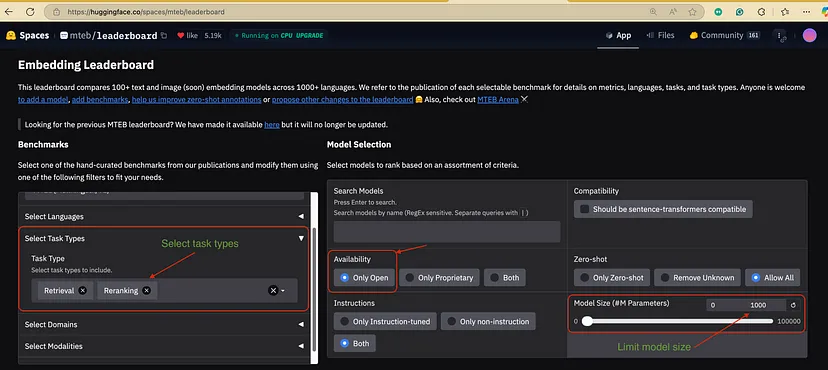Click the Search Models input field
Viewport: 828px width, 370px height.
click(447, 232)
